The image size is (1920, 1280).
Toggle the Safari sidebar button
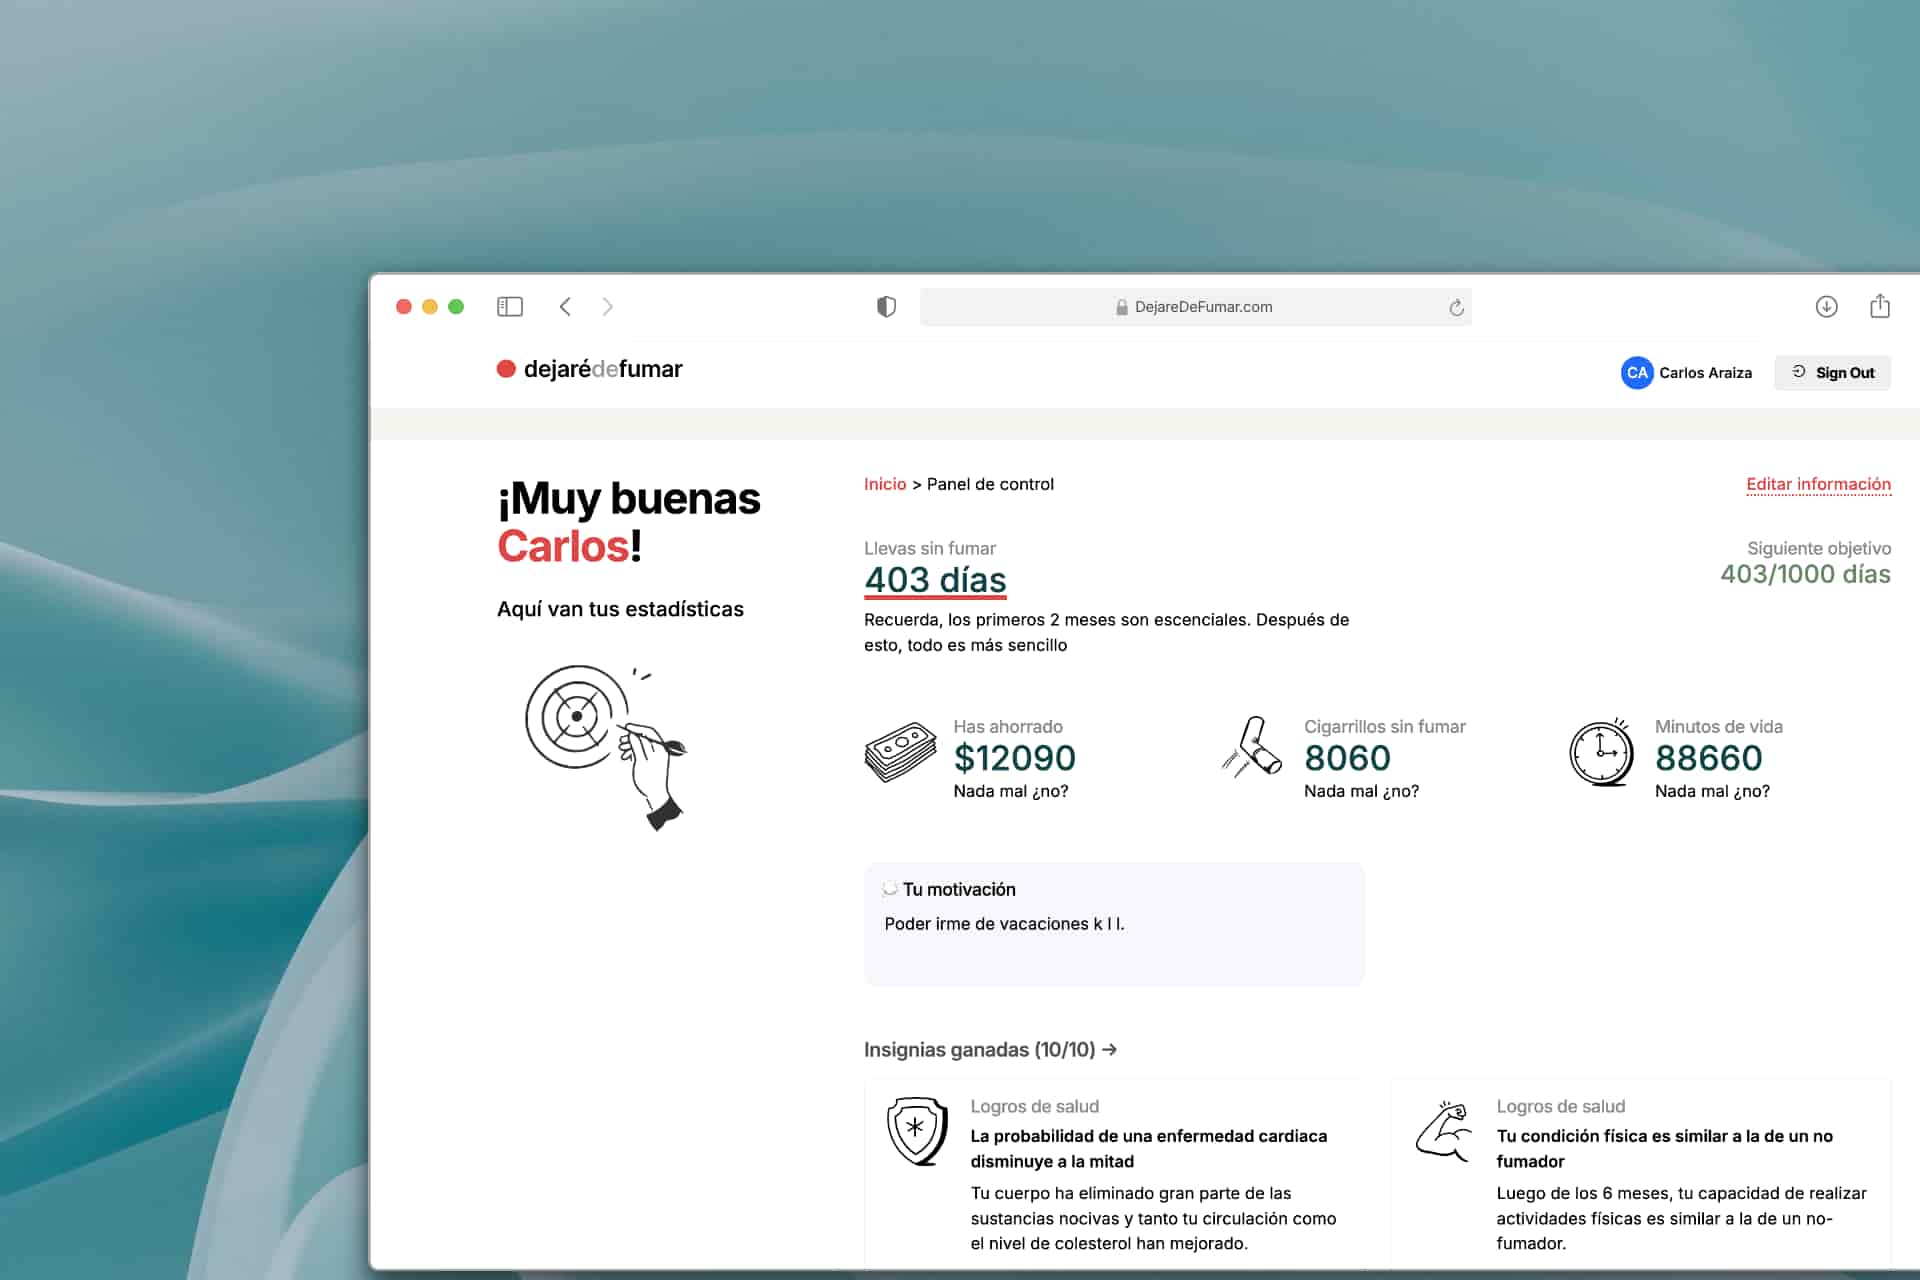(510, 306)
